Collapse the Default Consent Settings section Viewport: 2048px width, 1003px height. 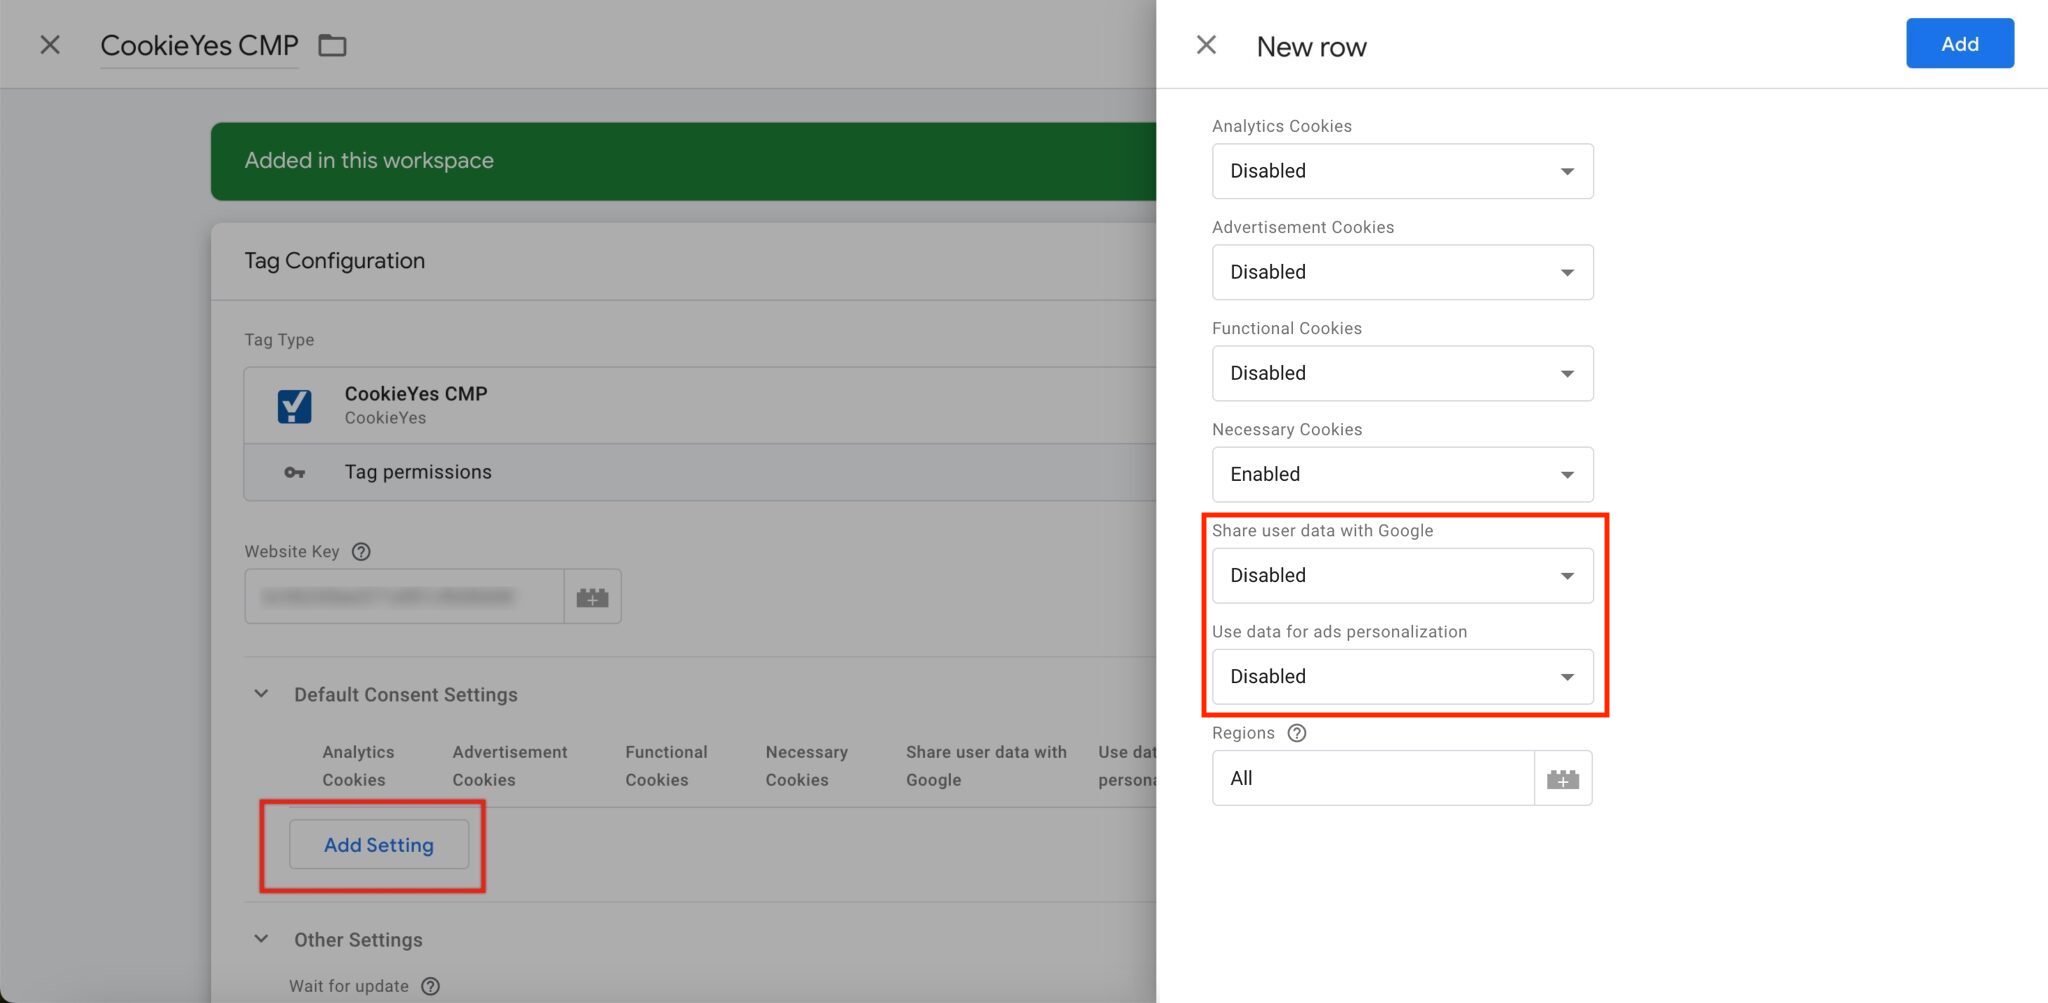[261, 694]
